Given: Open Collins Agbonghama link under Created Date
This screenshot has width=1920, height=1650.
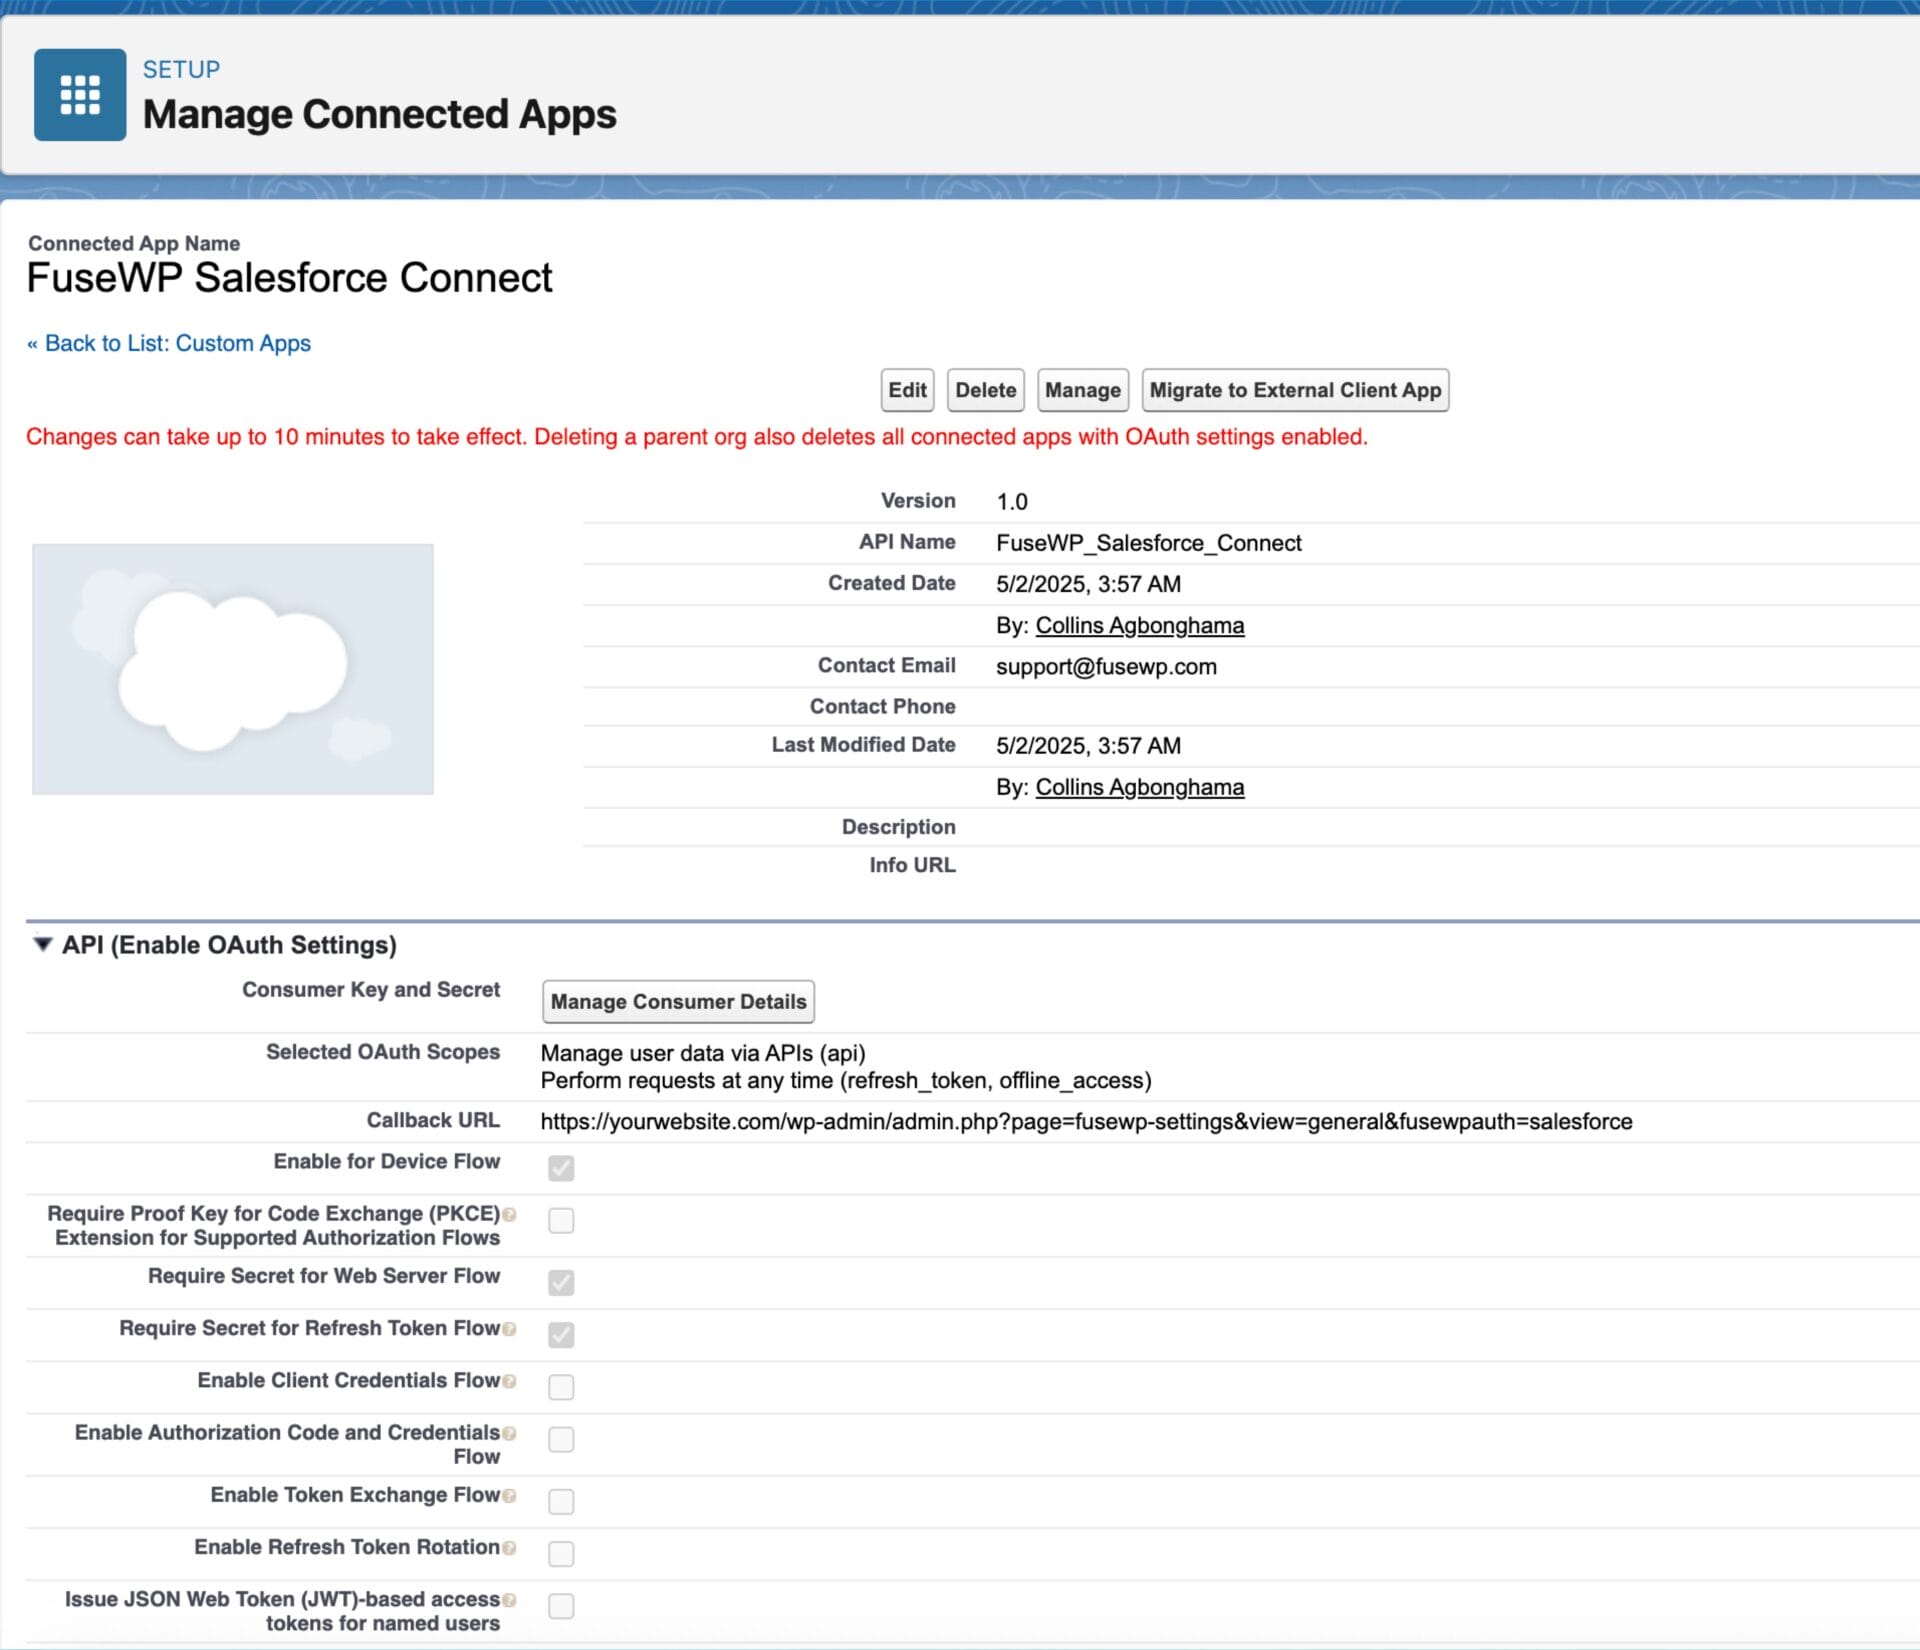Looking at the screenshot, I should coord(1140,625).
